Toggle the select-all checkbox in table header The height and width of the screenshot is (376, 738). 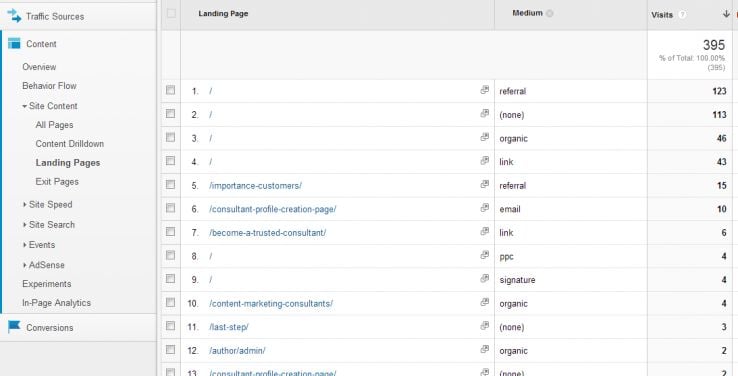pyautogui.click(x=171, y=13)
